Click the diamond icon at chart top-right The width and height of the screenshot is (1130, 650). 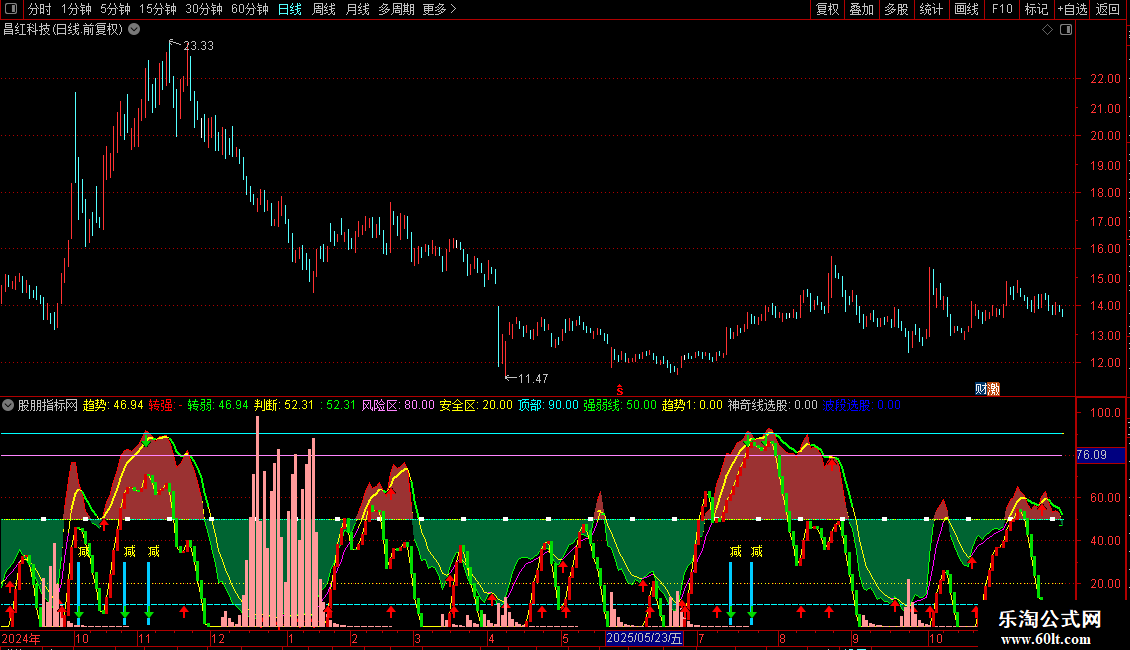click(x=1047, y=30)
